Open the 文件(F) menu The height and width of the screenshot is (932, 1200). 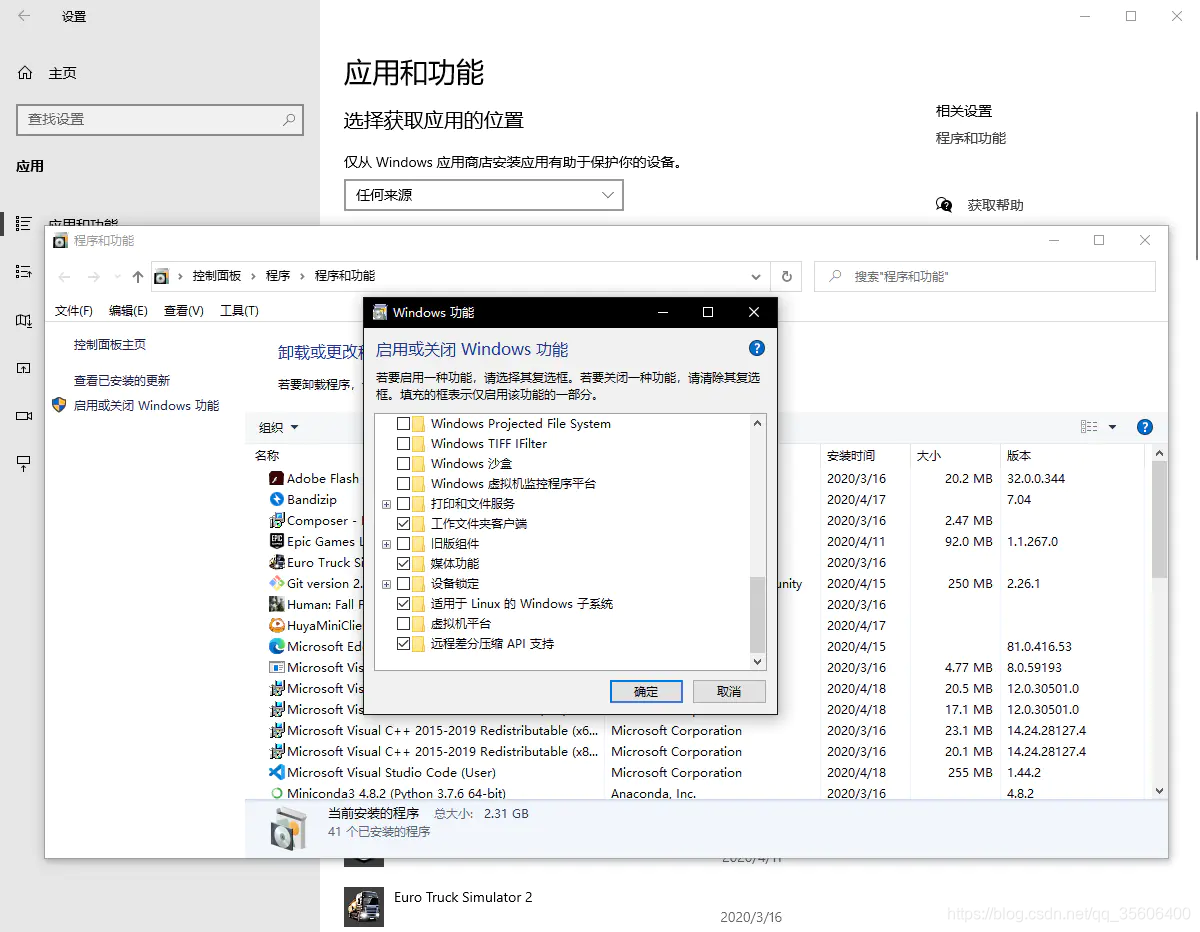coord(74,310)
